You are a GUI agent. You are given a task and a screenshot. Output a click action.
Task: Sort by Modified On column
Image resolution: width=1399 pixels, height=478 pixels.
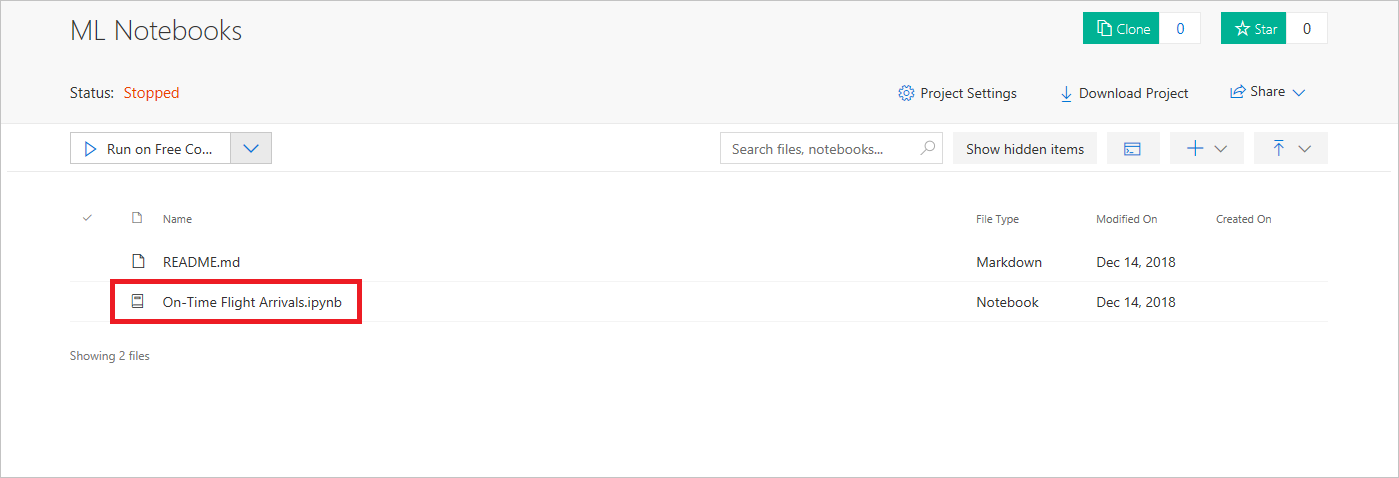pyautogui.click(x=1126, y=219)
